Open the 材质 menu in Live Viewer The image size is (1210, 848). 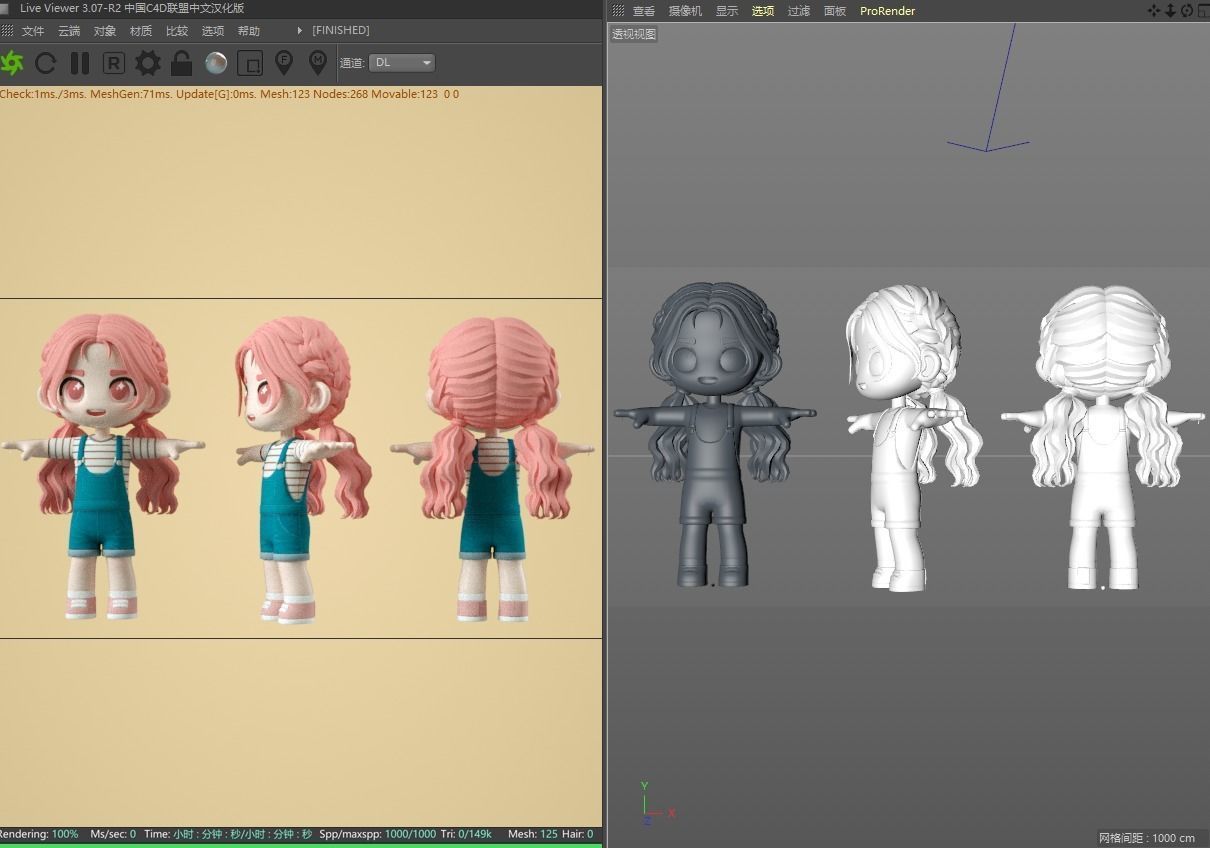coord(141,31)
